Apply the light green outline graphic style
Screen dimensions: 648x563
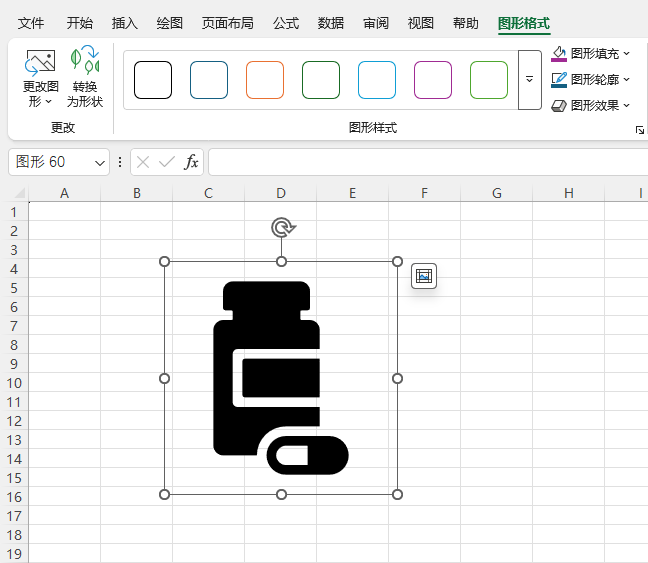pyautogui.click(x=489, y=80)
